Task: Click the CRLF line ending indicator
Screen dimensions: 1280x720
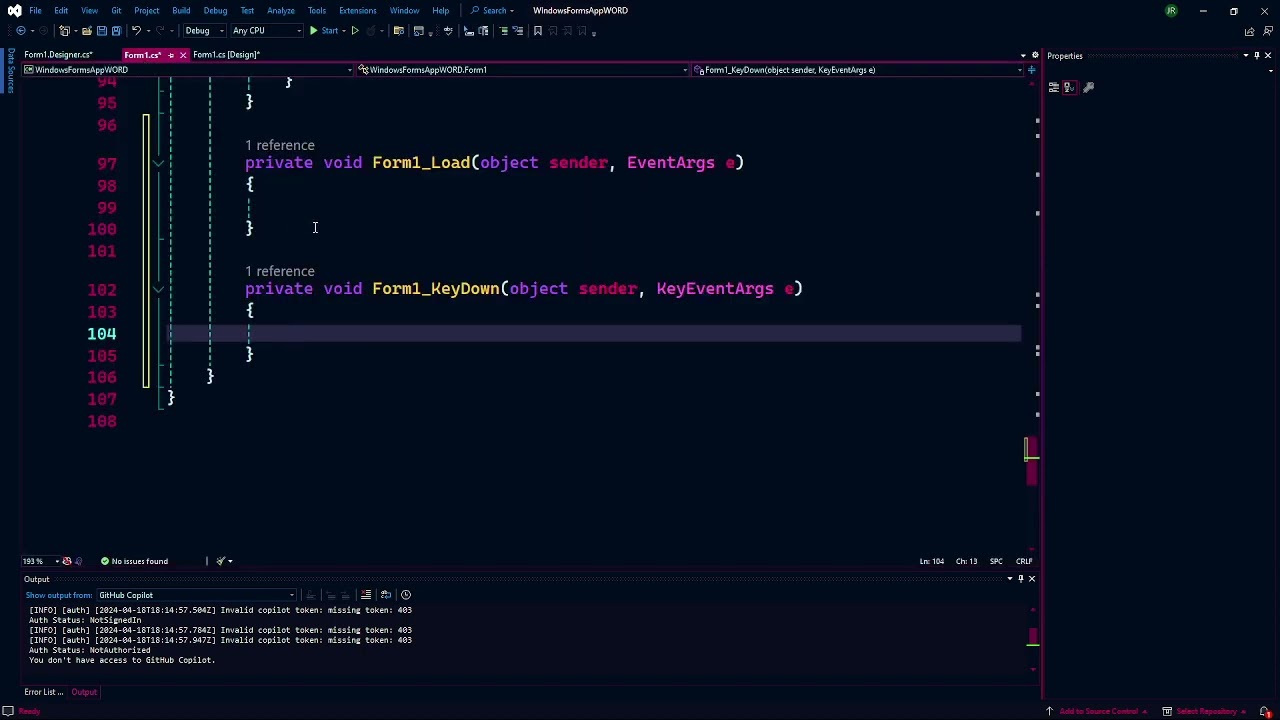Action: pyautogui.click(x=1024, y=561)
